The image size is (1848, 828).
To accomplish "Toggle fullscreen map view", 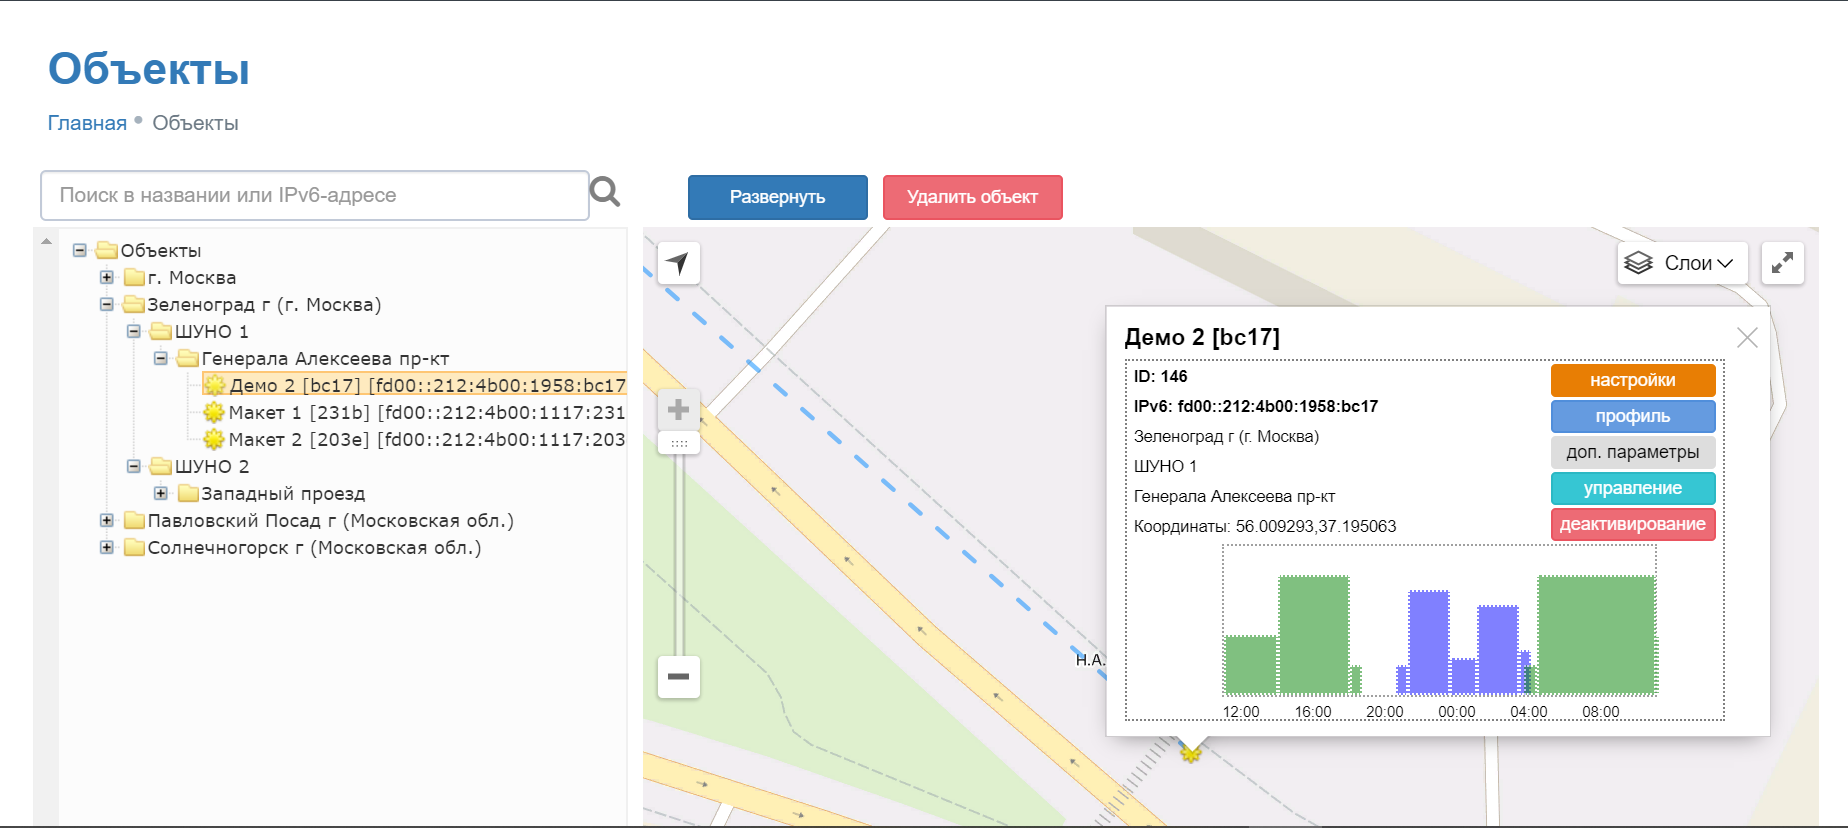I will coord(1782,264).
